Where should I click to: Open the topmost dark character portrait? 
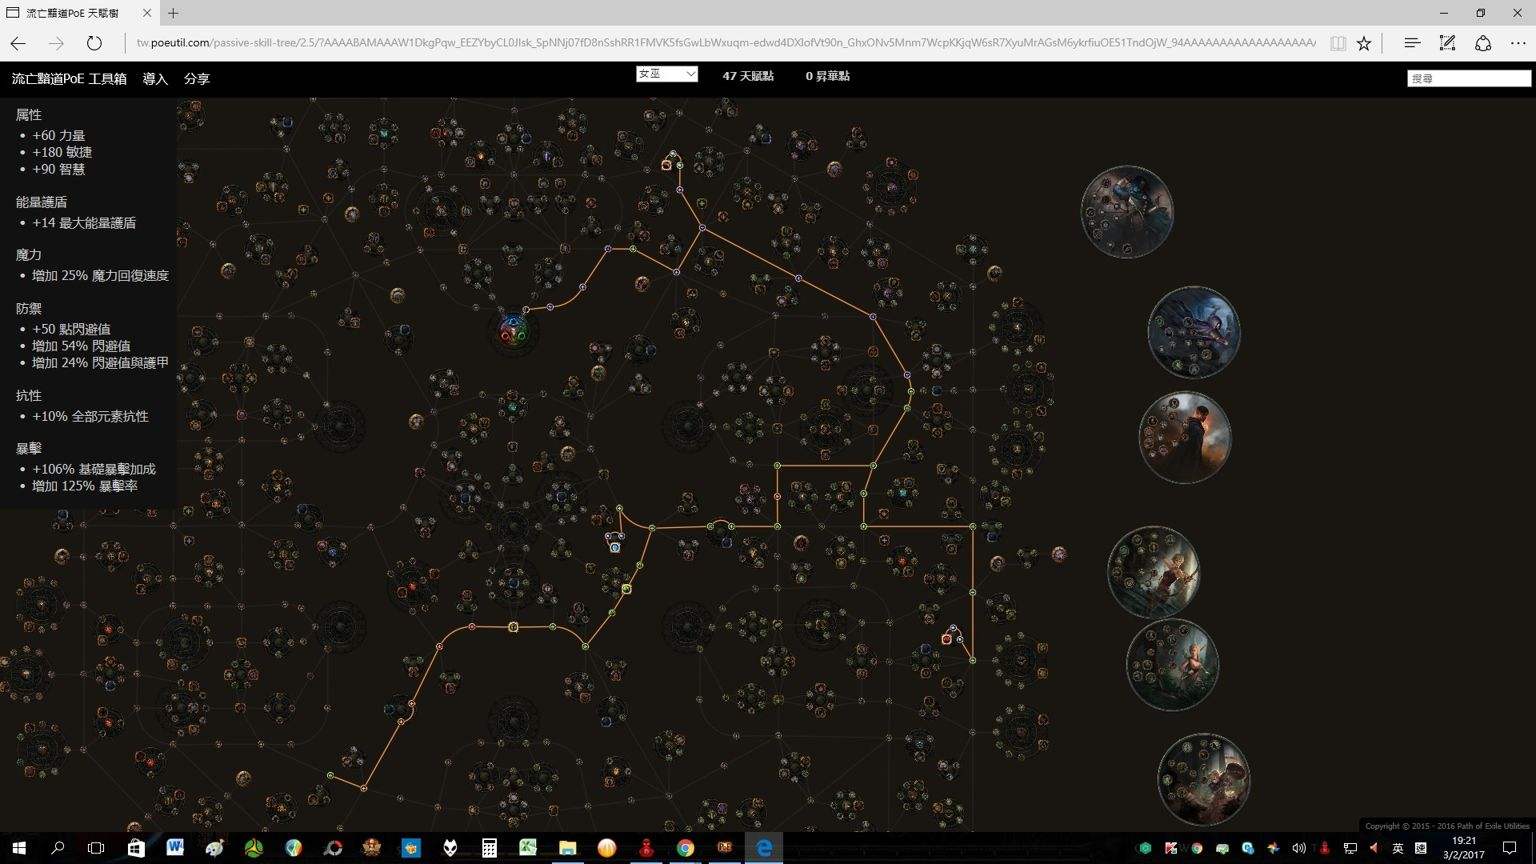tap(1127, 212)
